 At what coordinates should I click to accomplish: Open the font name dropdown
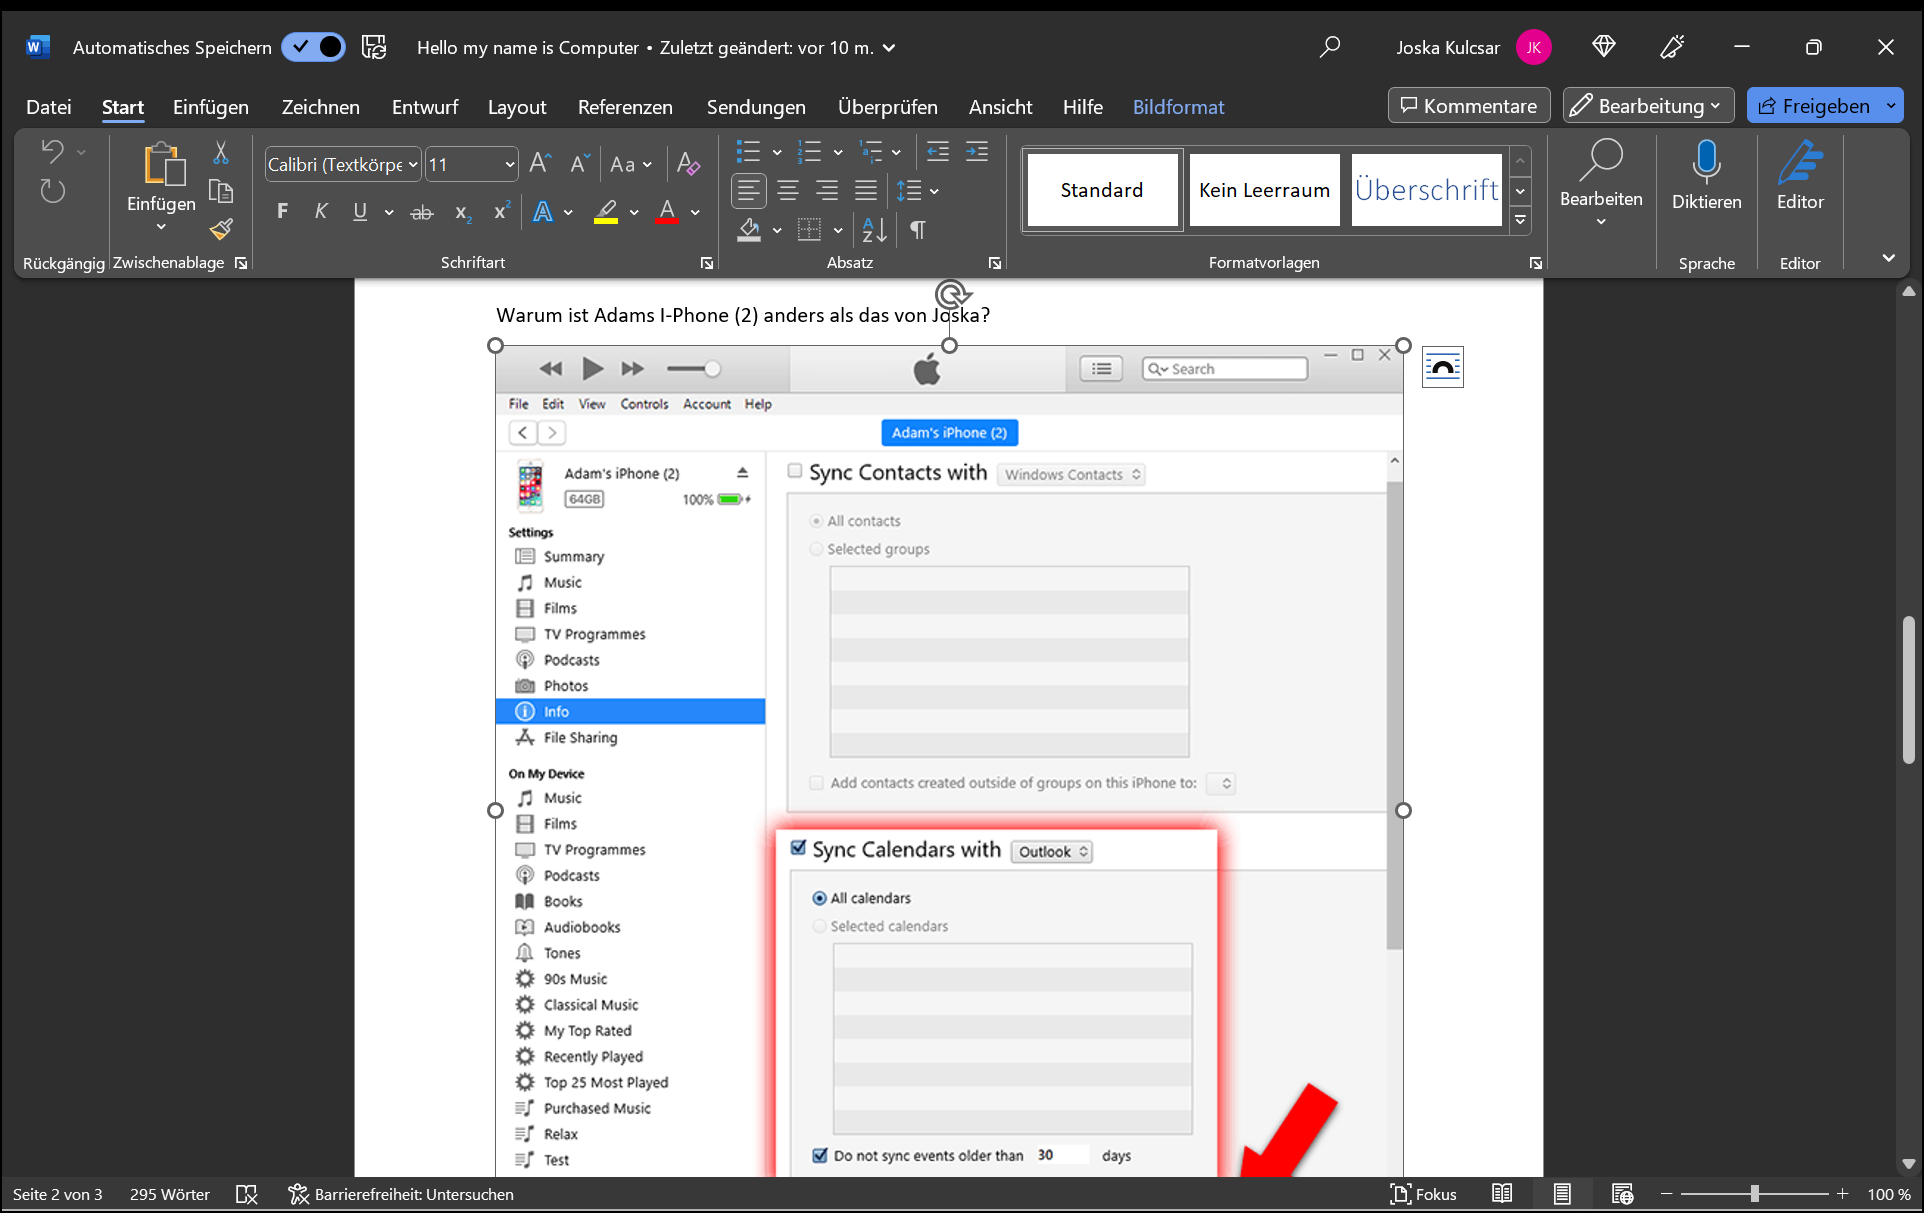(x=413, y=165)
